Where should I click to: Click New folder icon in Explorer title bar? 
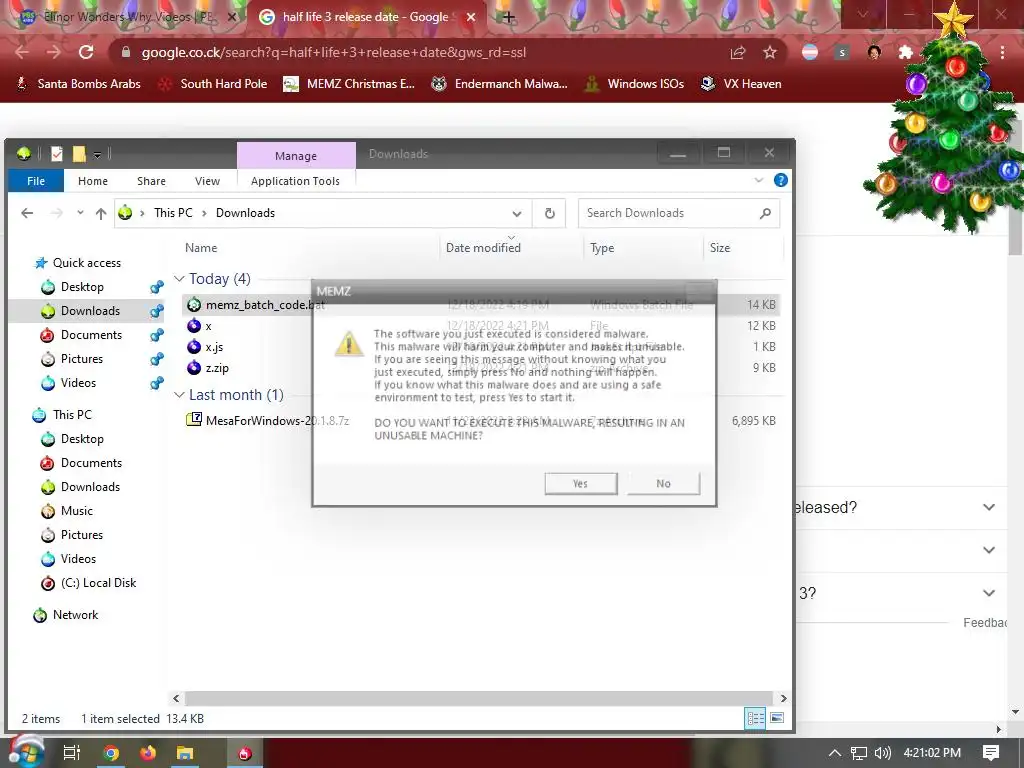[x=79, y=153]
